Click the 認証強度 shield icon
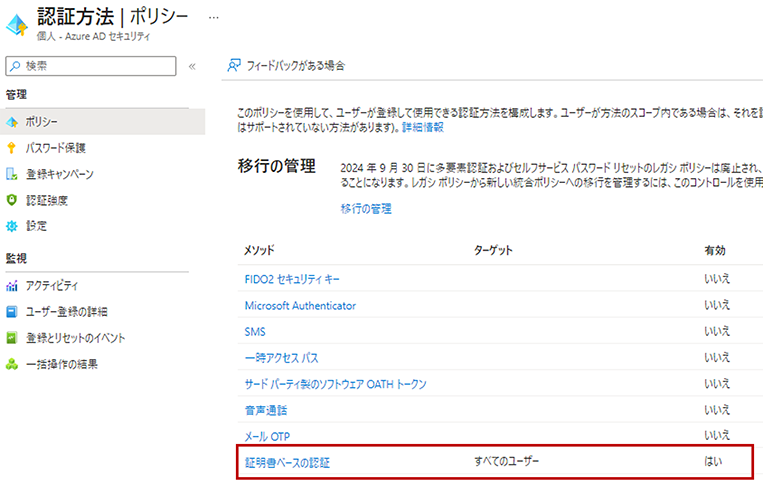 tap(12, 200)
